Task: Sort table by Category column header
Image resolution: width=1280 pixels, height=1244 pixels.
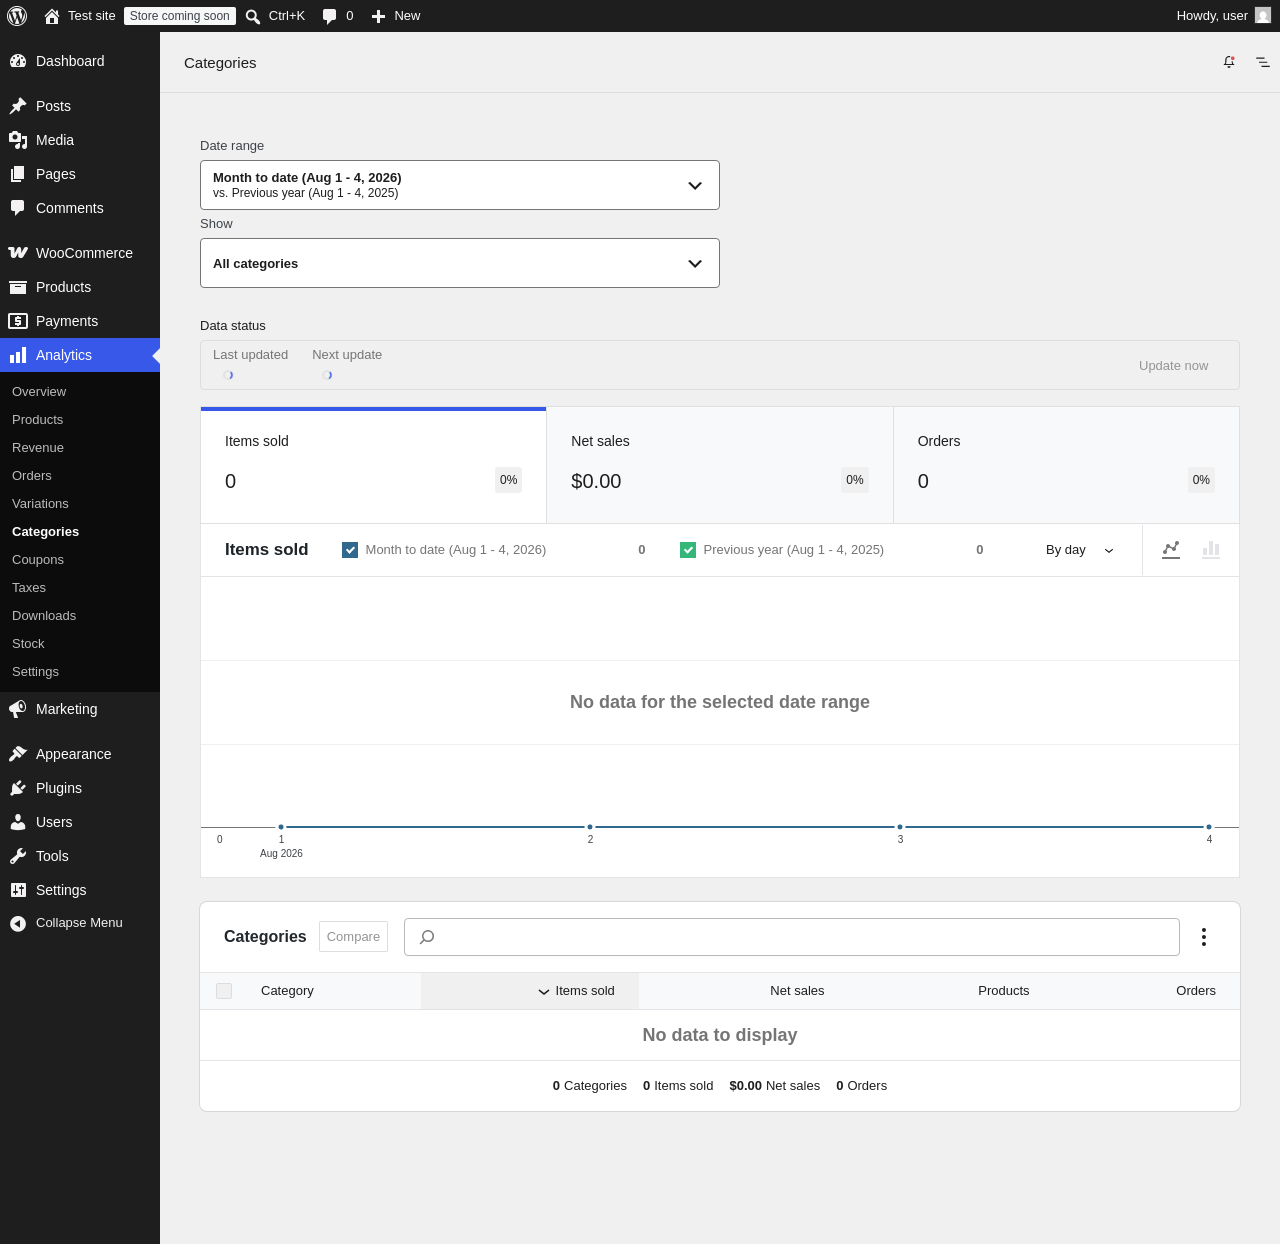Action: [x=287, y=991]
